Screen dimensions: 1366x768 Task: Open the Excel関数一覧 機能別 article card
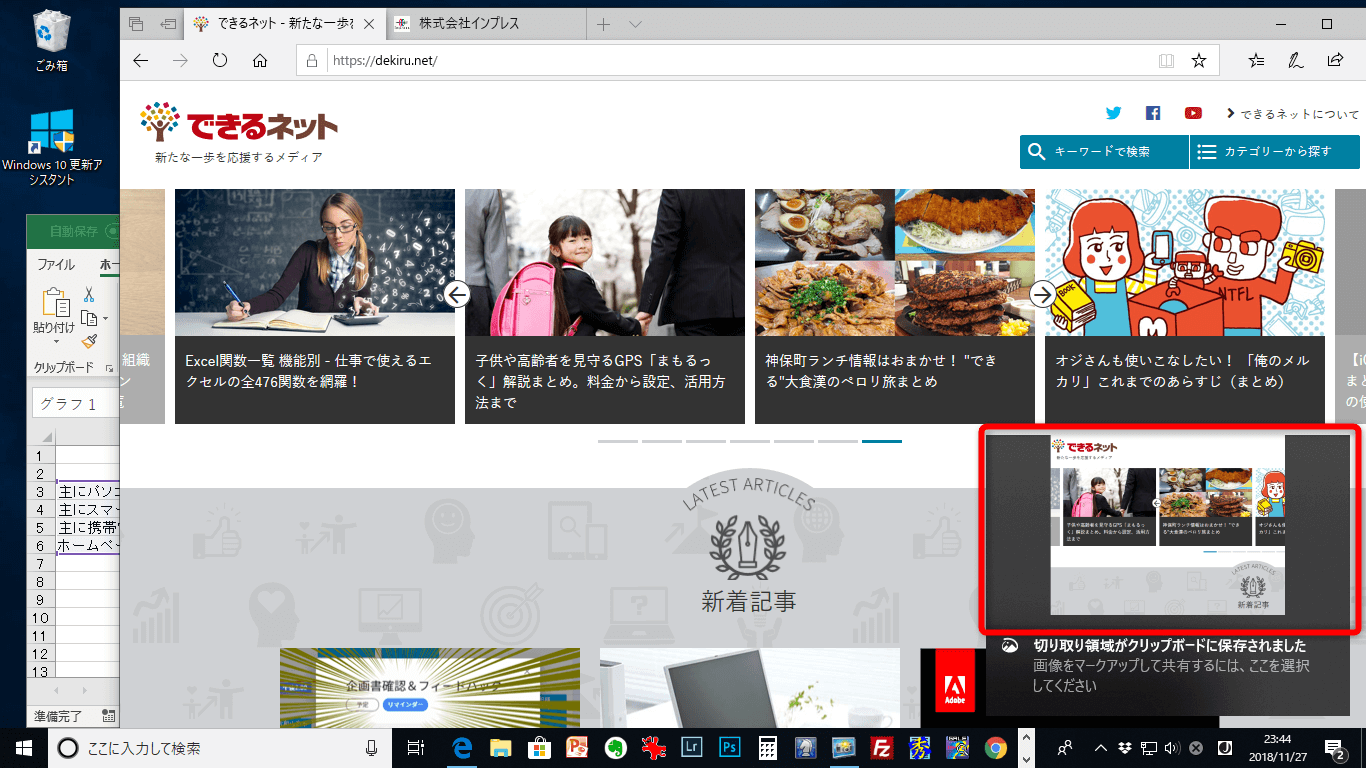pos(315,306)
